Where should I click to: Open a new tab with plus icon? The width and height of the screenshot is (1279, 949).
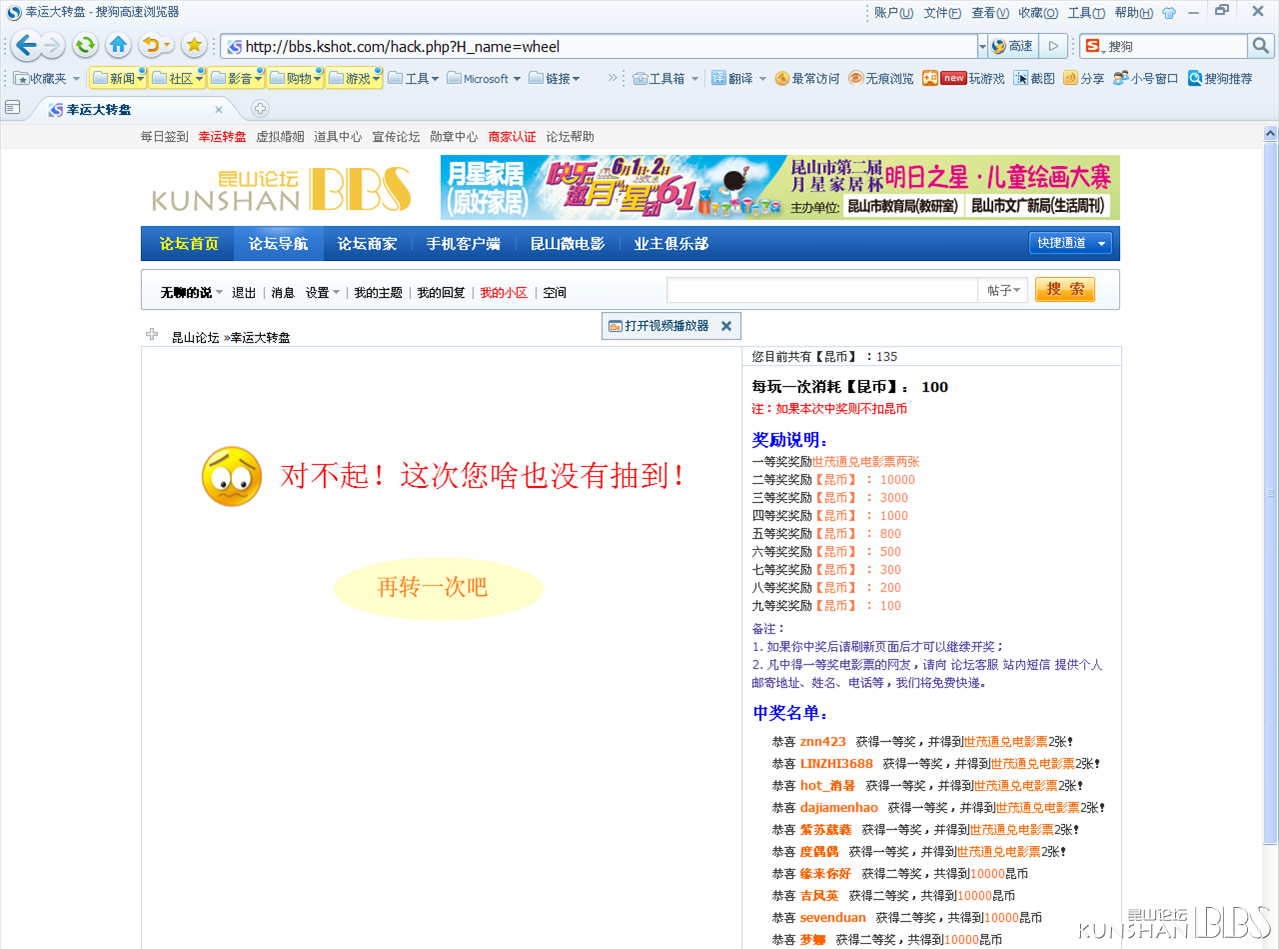[x=260, y=109]
